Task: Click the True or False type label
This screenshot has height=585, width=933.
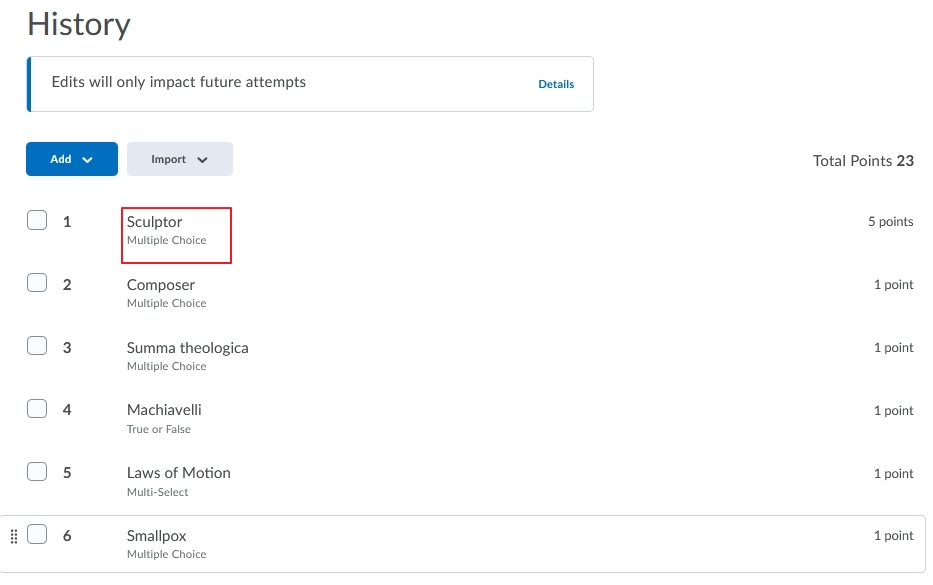Action: (158, 429)
